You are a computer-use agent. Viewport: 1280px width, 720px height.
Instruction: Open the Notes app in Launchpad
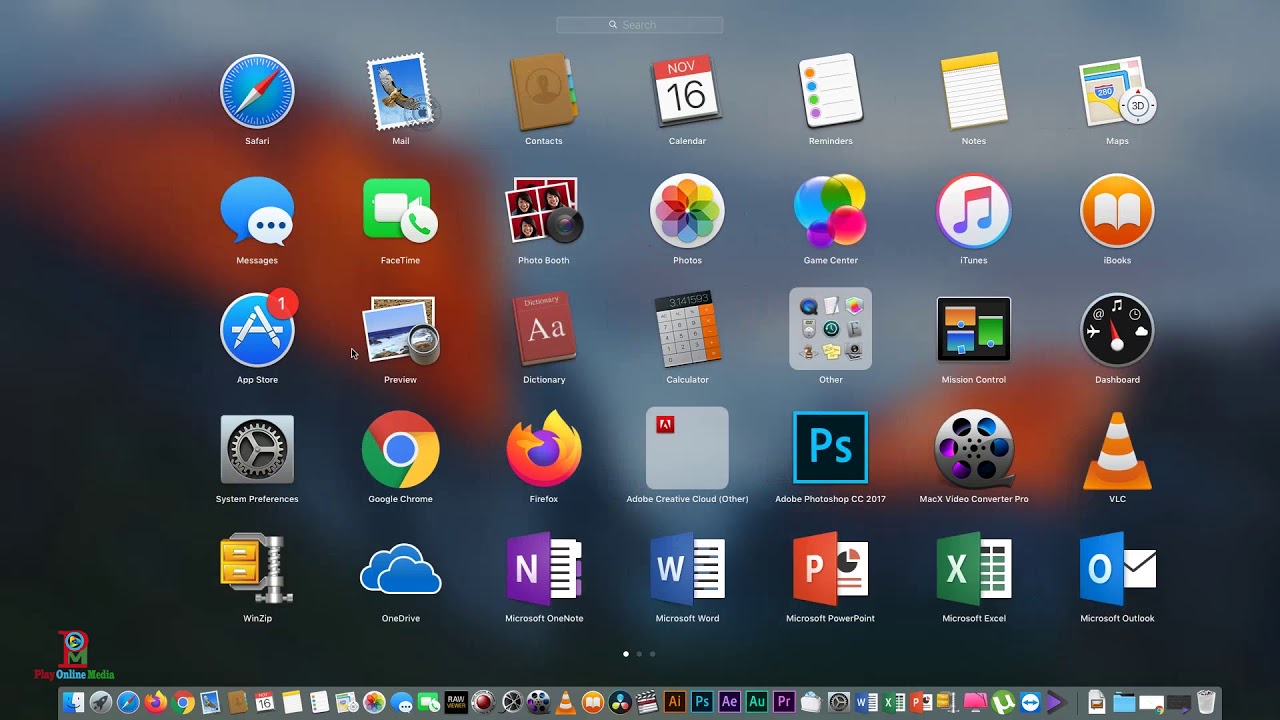click(974, 92)
